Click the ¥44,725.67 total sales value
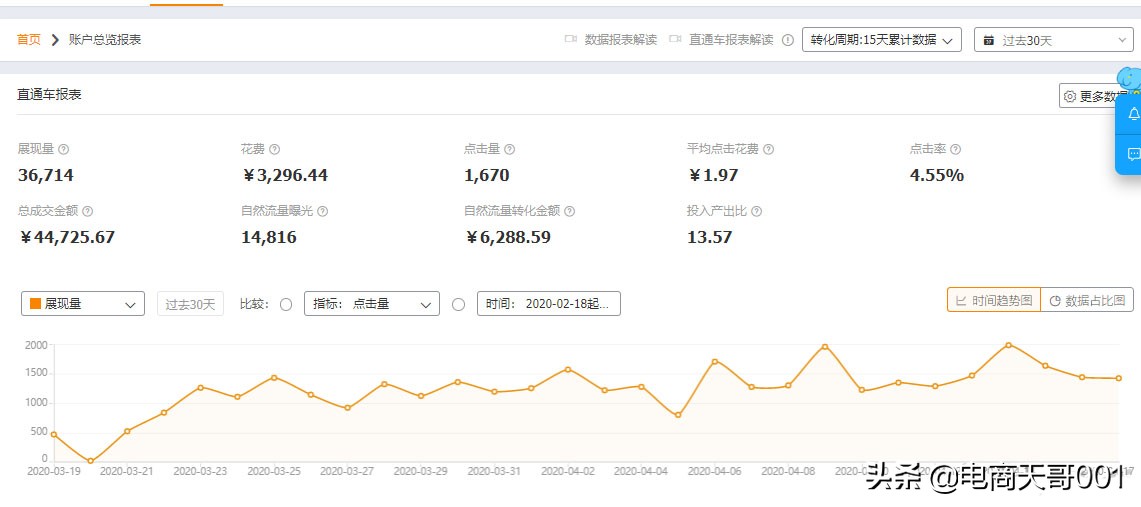1141x507 pixels. coord(66,237)
